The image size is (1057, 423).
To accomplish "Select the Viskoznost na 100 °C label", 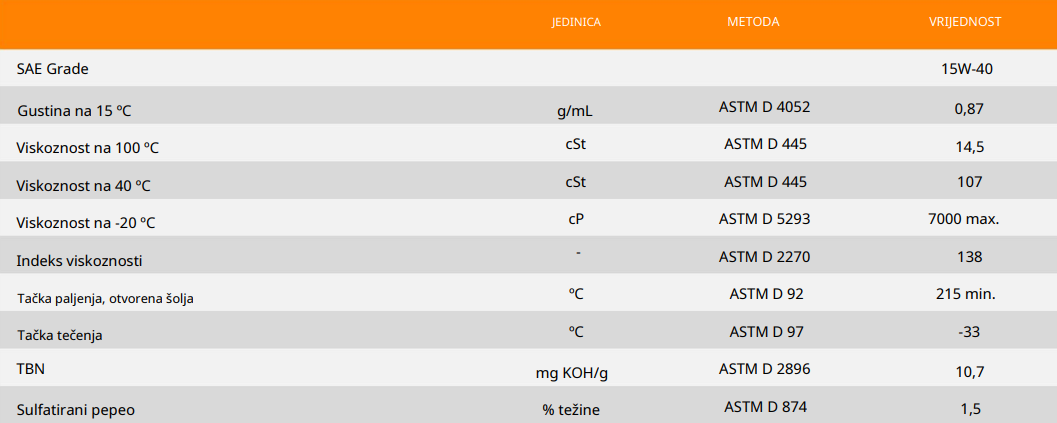I will [88, 148].
